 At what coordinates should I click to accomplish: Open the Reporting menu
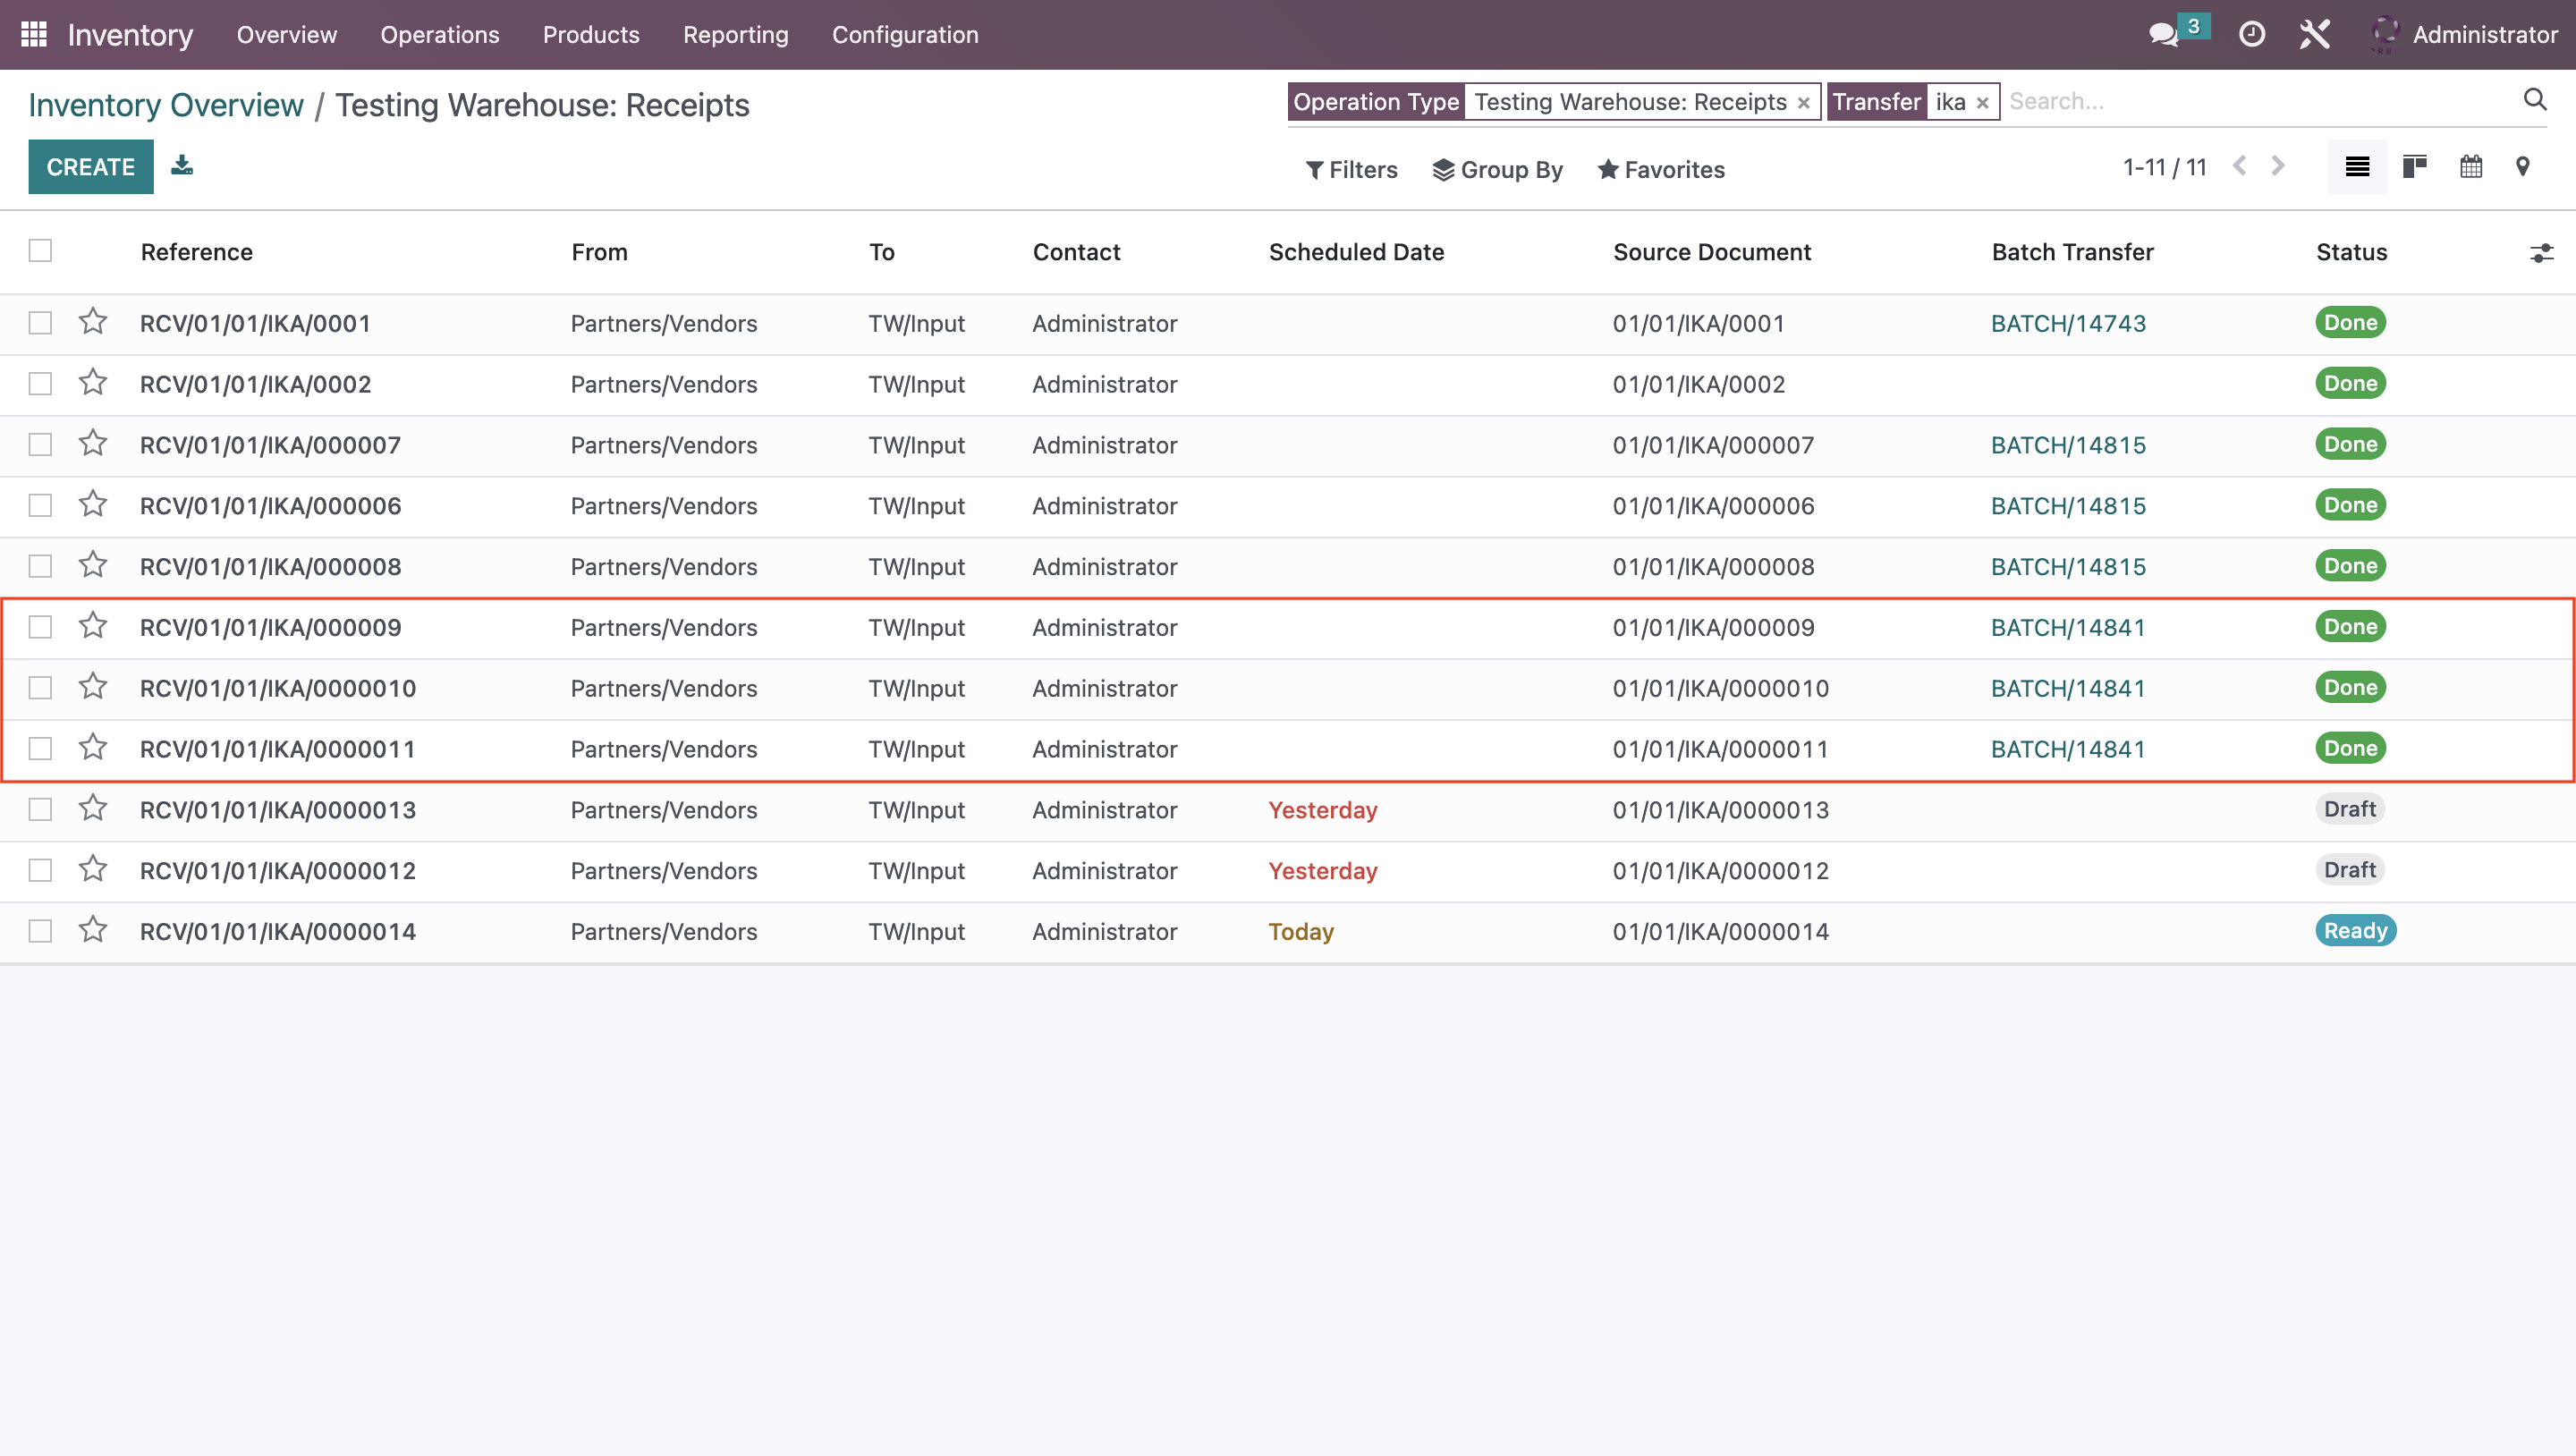pyautogui.click(x=736, y=35)
